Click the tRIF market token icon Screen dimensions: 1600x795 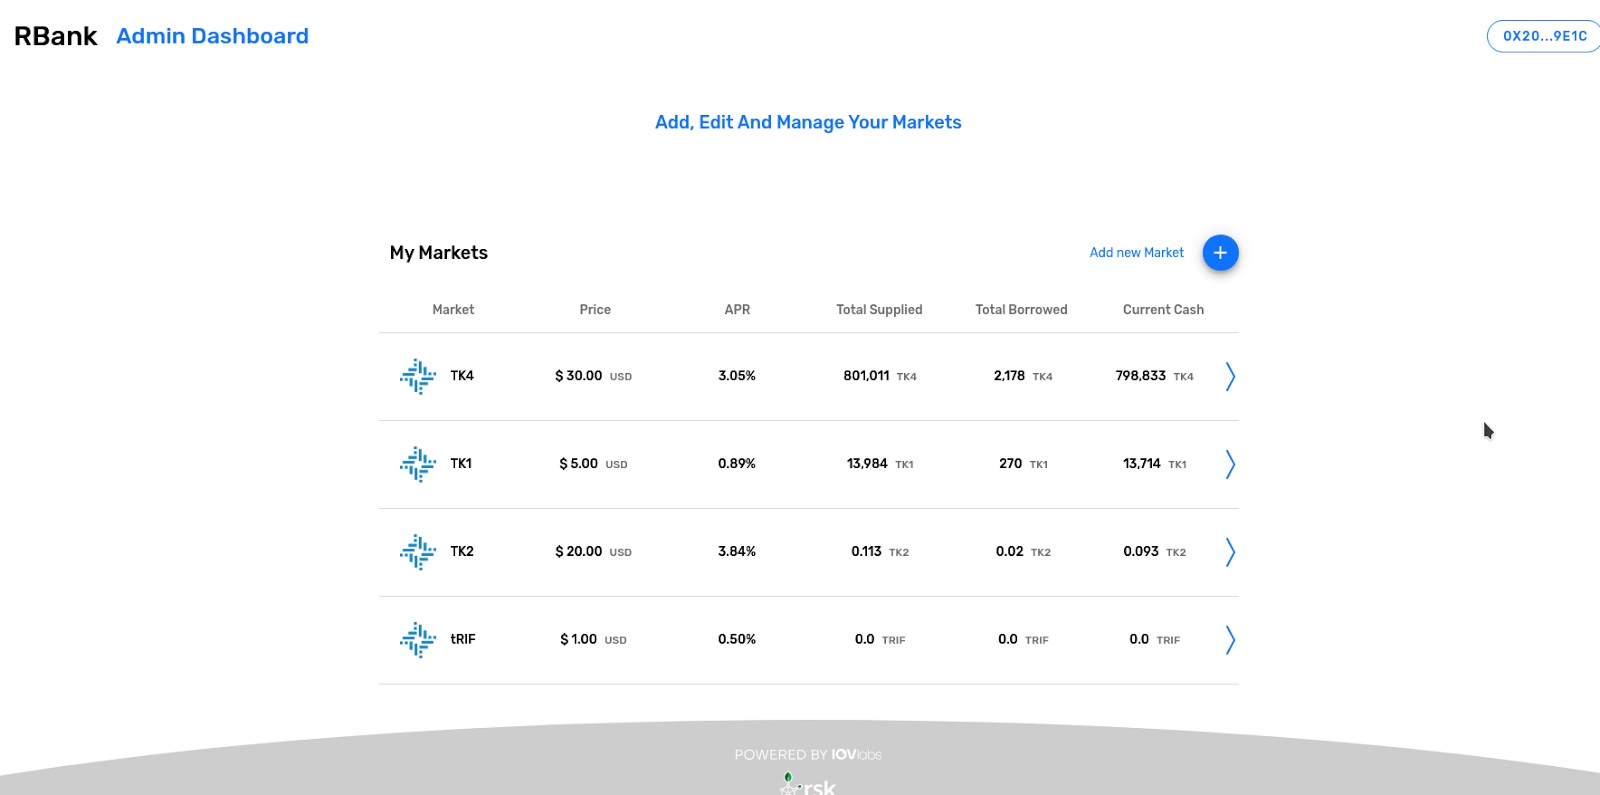coord(418,641)
